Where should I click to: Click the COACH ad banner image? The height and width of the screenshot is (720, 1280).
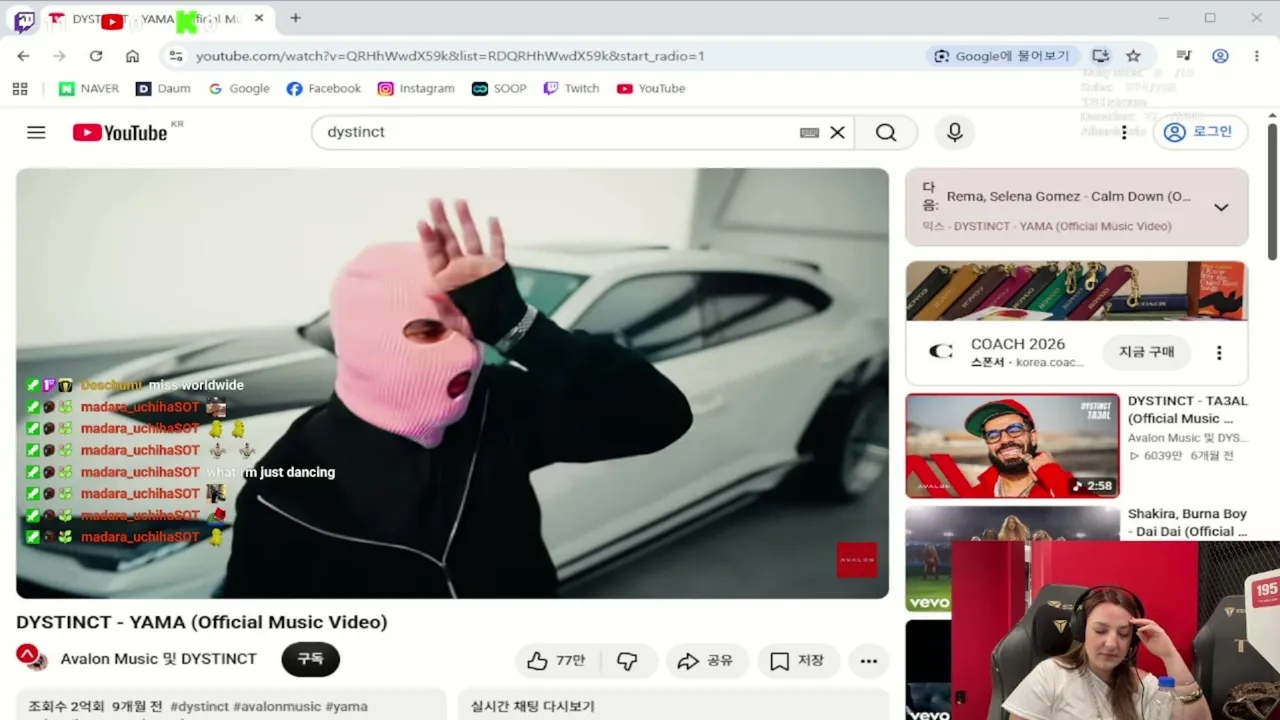[x=1077, y=291]
